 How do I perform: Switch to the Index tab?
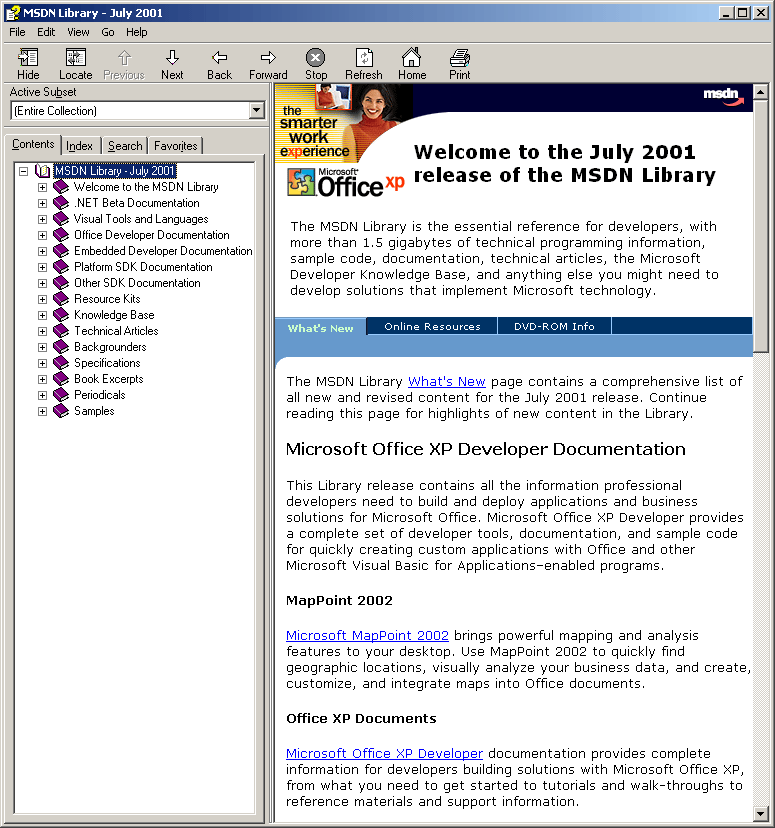click(x=79, y=146)
